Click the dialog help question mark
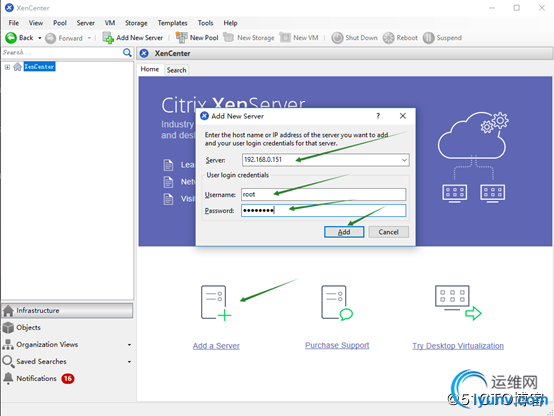The image size is (554, 416). tap(378, 116)
